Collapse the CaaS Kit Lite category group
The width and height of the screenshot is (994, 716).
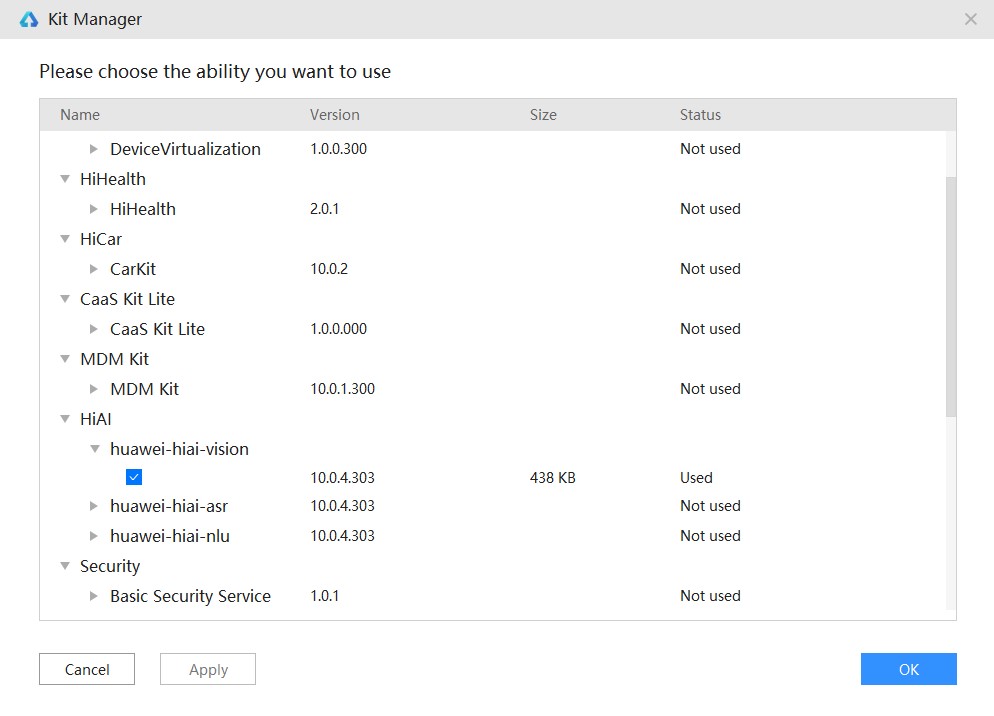pyautogui.click(x=65, y=299)
